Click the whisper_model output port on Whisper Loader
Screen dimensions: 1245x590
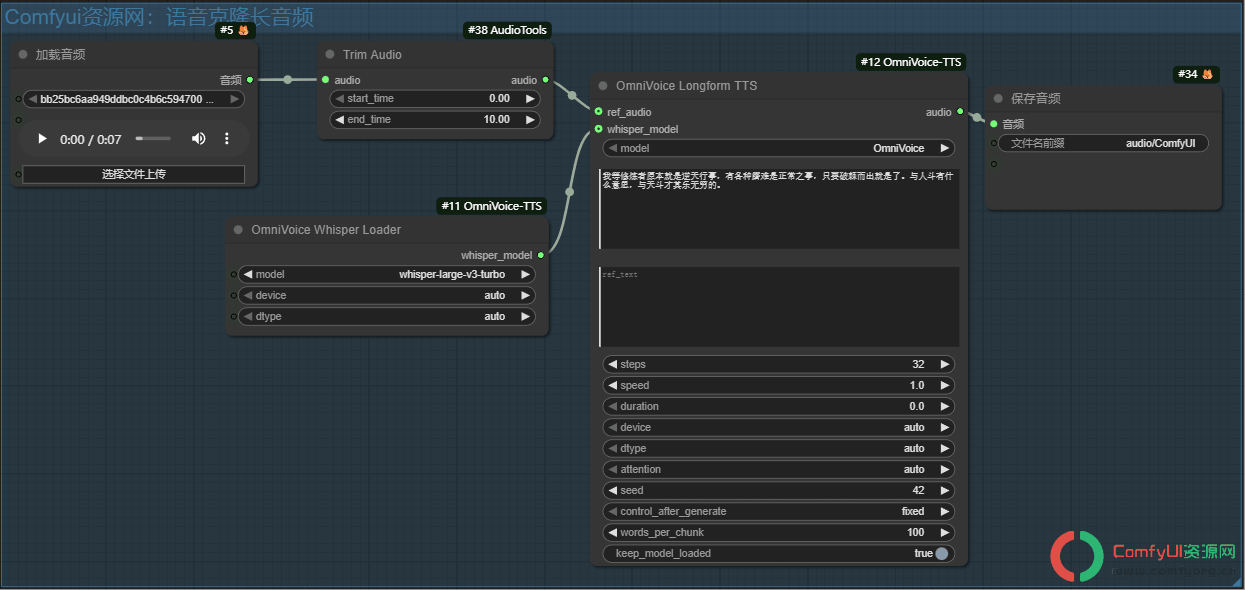pyautogui.click(x=541, y=255)
